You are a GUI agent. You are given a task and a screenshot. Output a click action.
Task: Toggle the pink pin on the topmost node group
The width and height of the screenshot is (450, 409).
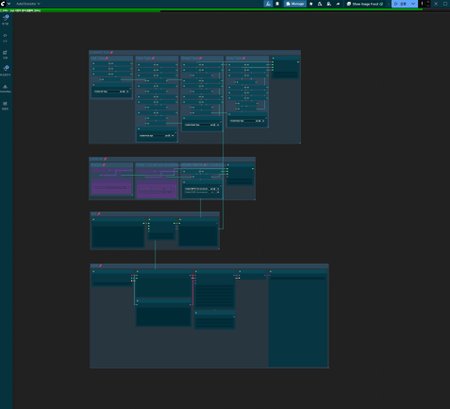click(111, 52)
